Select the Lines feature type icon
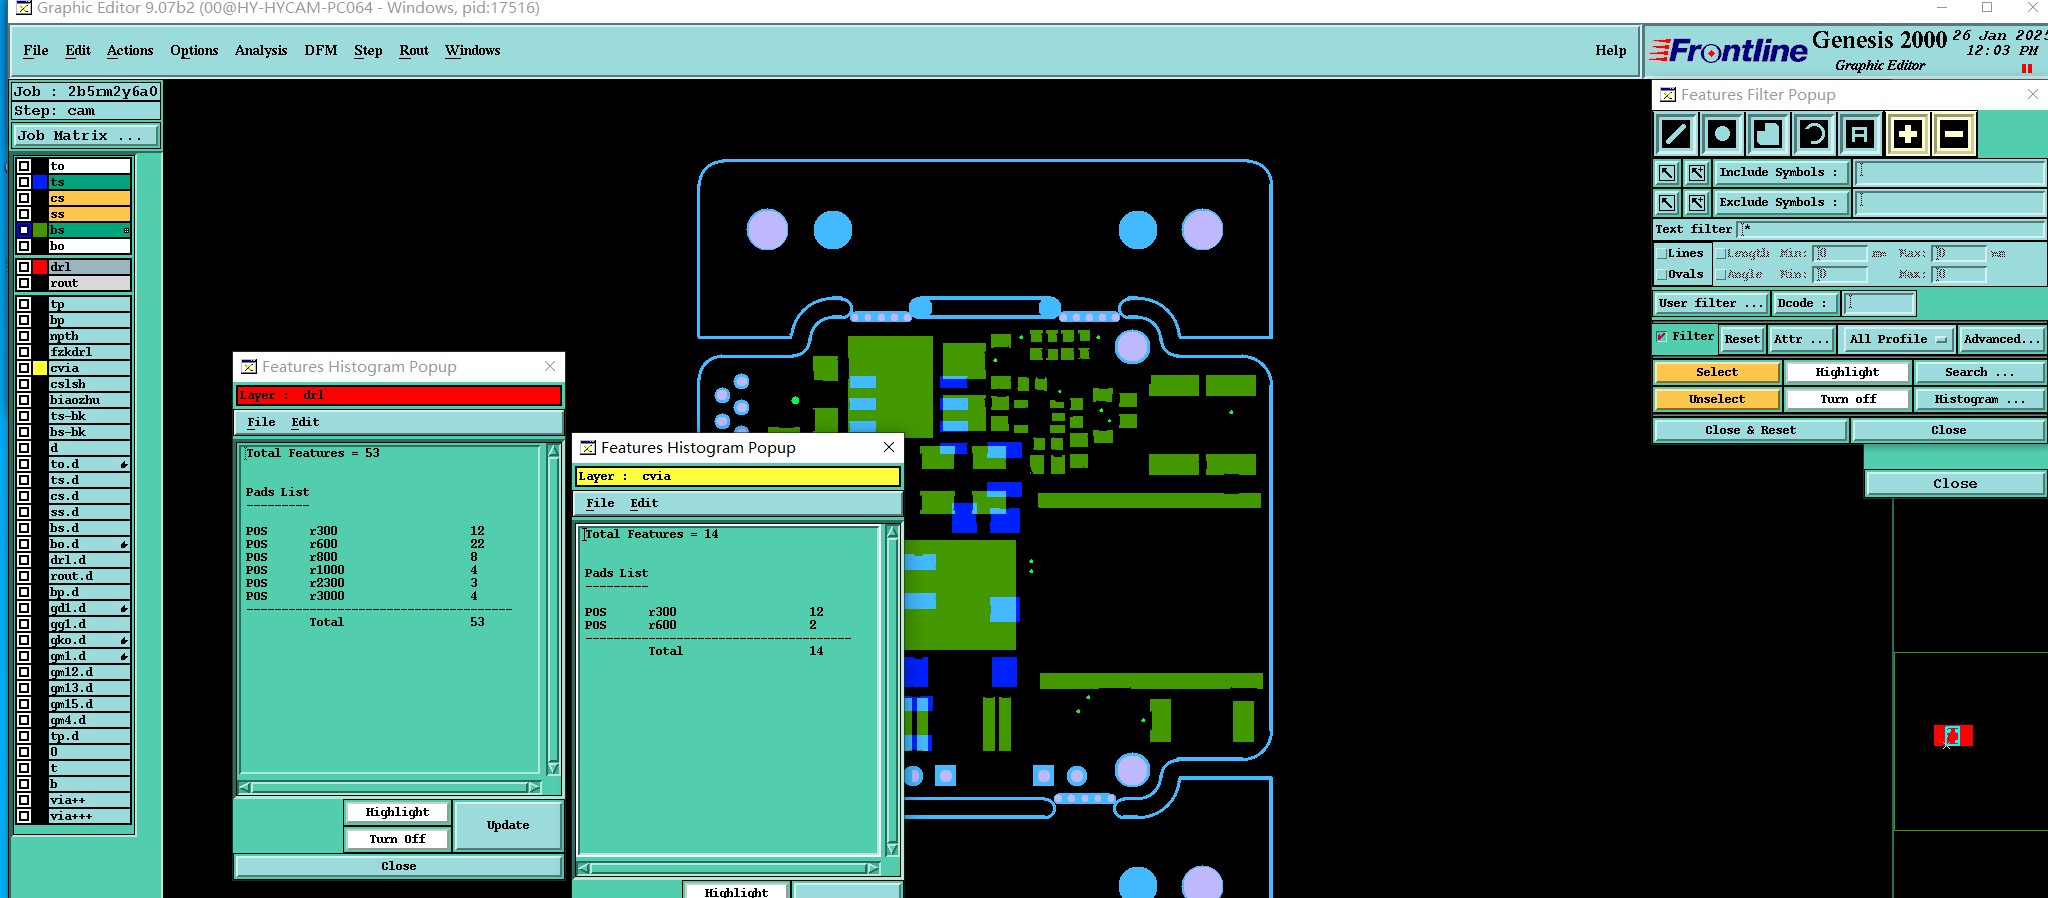This screenshot has height=898, width=2048. tap(1676, 134)
